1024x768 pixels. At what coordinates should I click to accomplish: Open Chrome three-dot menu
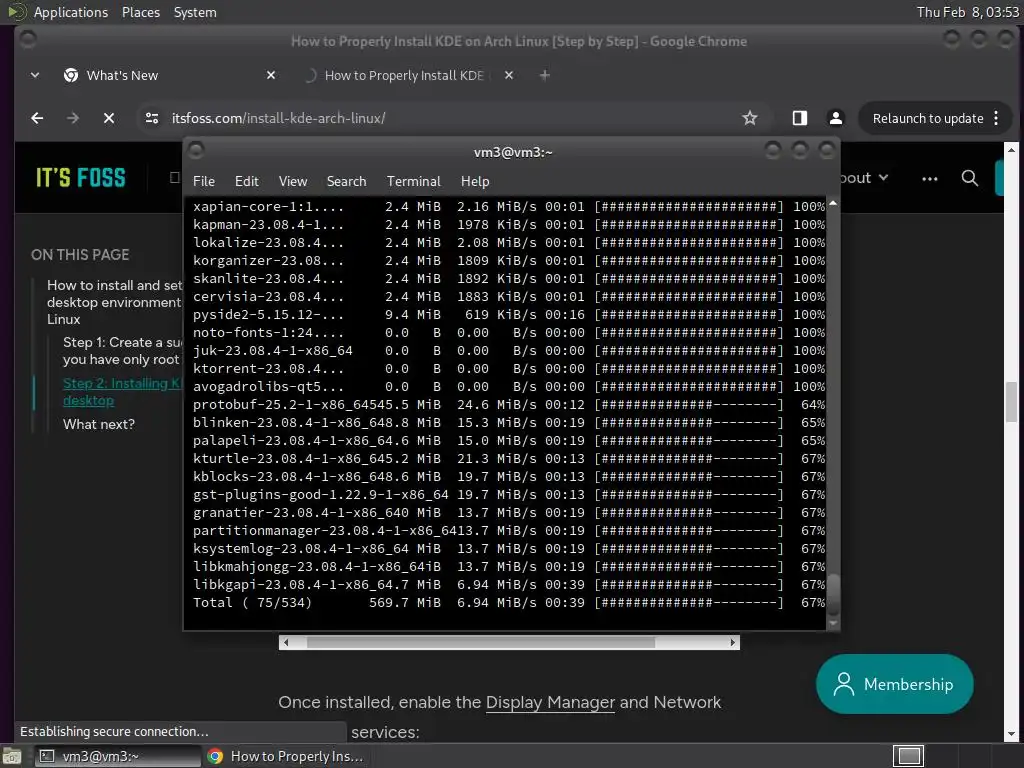coord(996,118)
